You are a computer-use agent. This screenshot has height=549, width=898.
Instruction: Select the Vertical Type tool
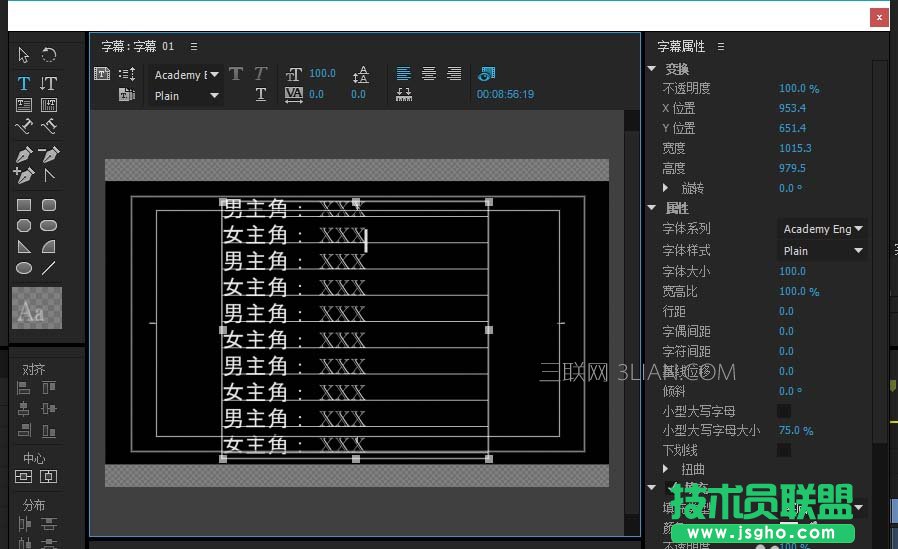click(49, 83)
